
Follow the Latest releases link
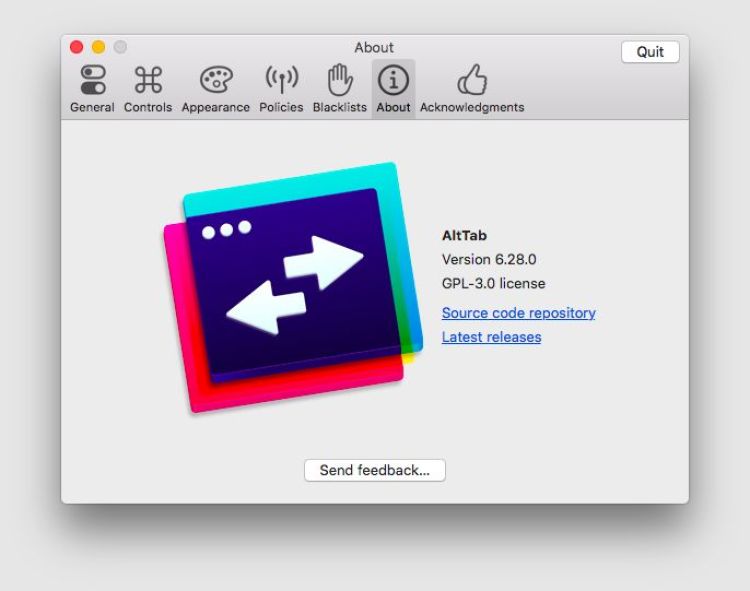(x=491, y=337)
